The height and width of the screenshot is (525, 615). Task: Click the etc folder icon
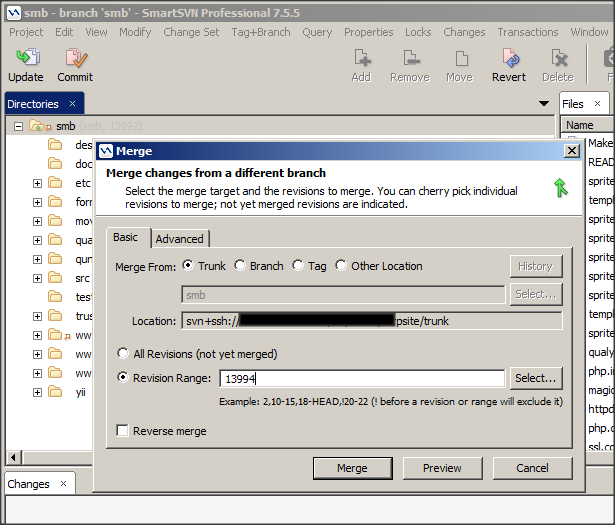pos(55,183)
